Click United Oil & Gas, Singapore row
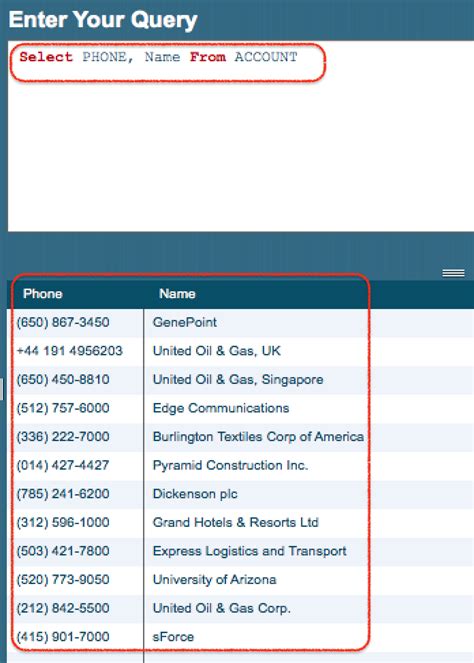The height and width of the screenshot is (663, 474). pyautogui.click(x=241, y=380)
